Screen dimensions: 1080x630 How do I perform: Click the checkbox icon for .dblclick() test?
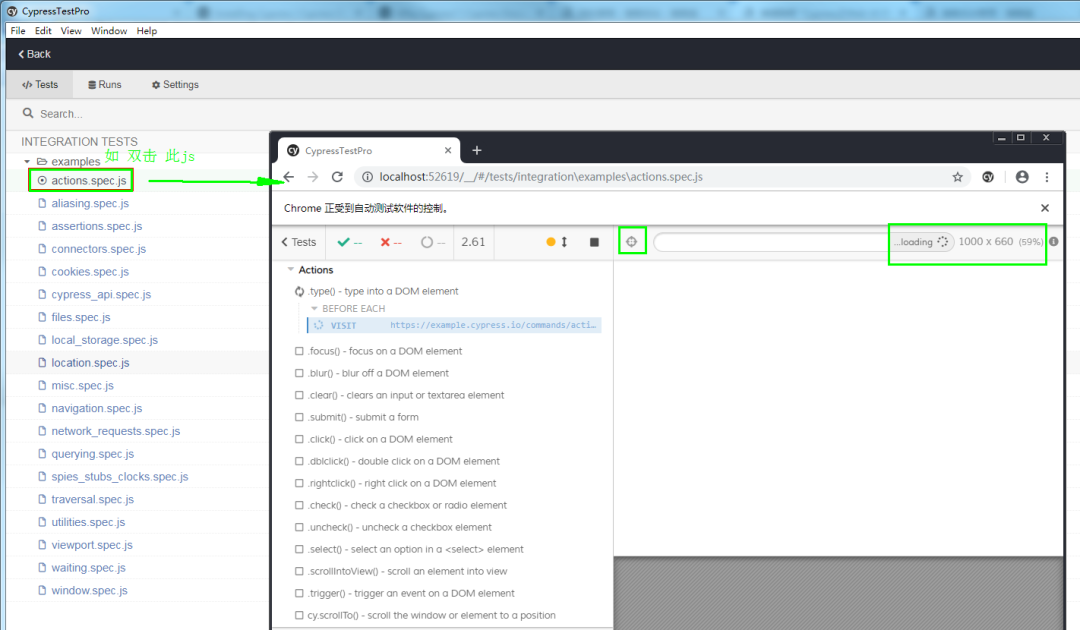coord(299,461)
